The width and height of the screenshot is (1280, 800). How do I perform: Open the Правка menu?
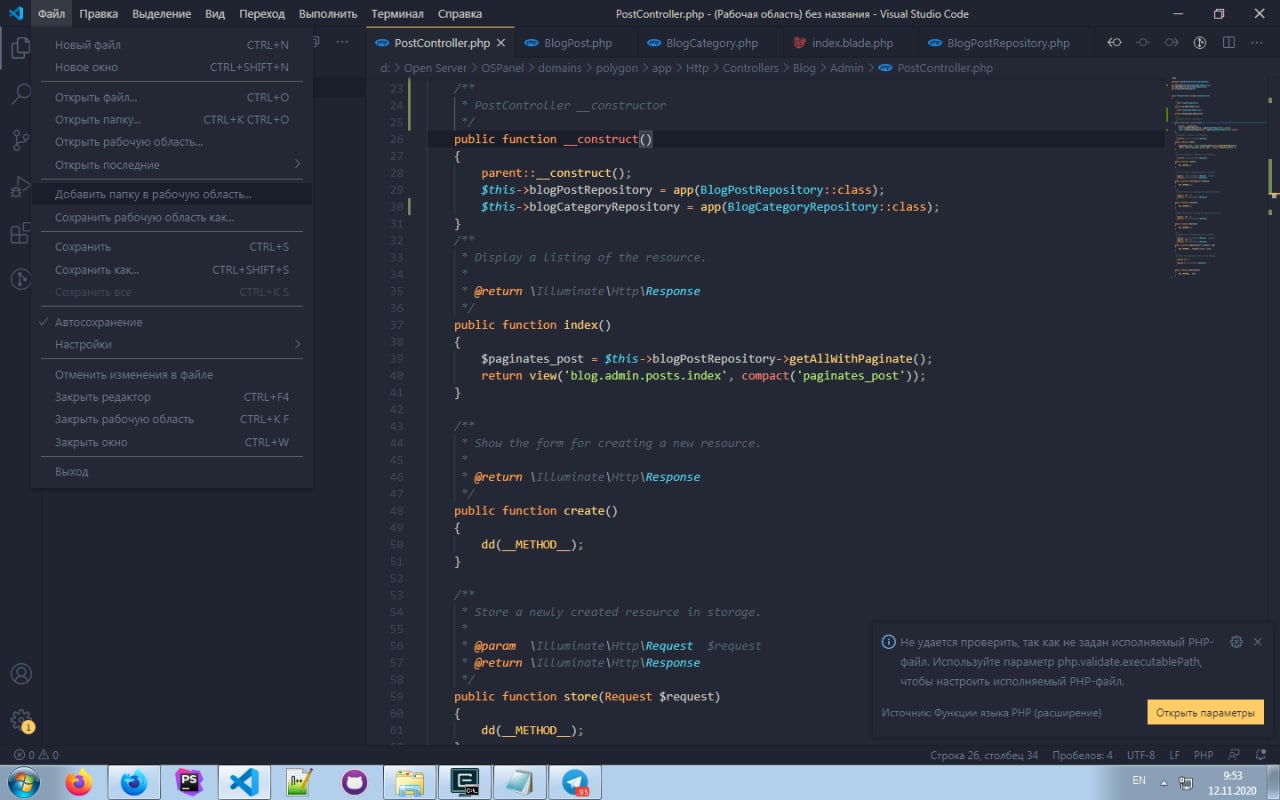99,14
